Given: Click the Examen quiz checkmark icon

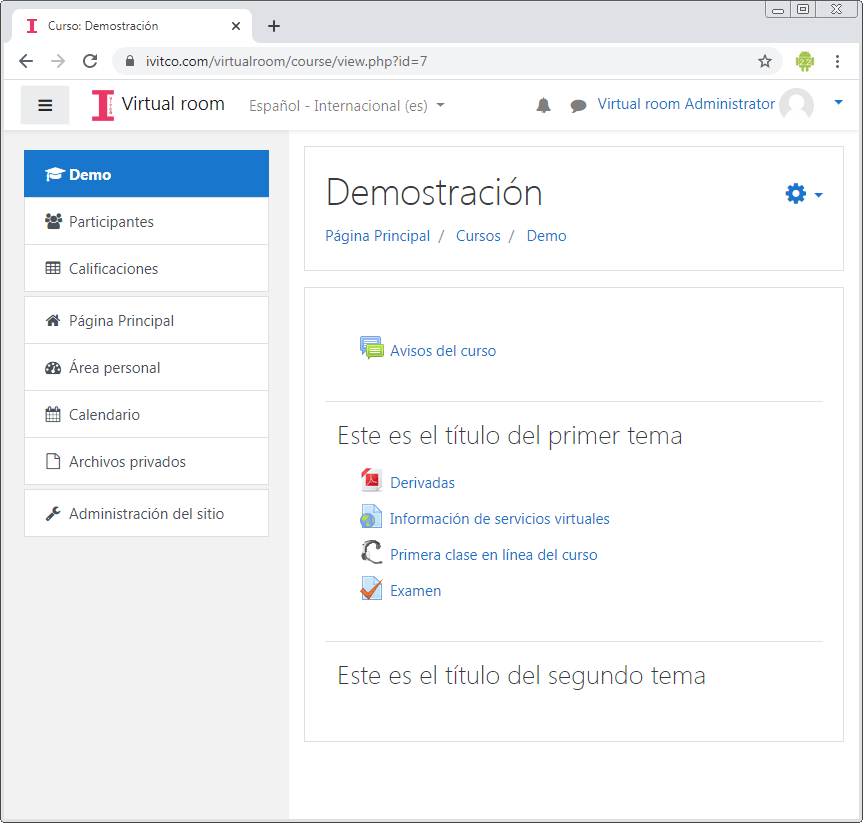Looking at the screenshot, I should [371, 589].
